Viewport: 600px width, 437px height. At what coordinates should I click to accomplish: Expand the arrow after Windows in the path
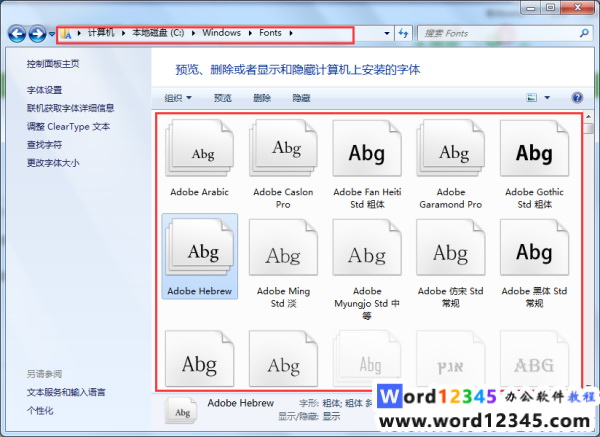click(x=250, y=33)
